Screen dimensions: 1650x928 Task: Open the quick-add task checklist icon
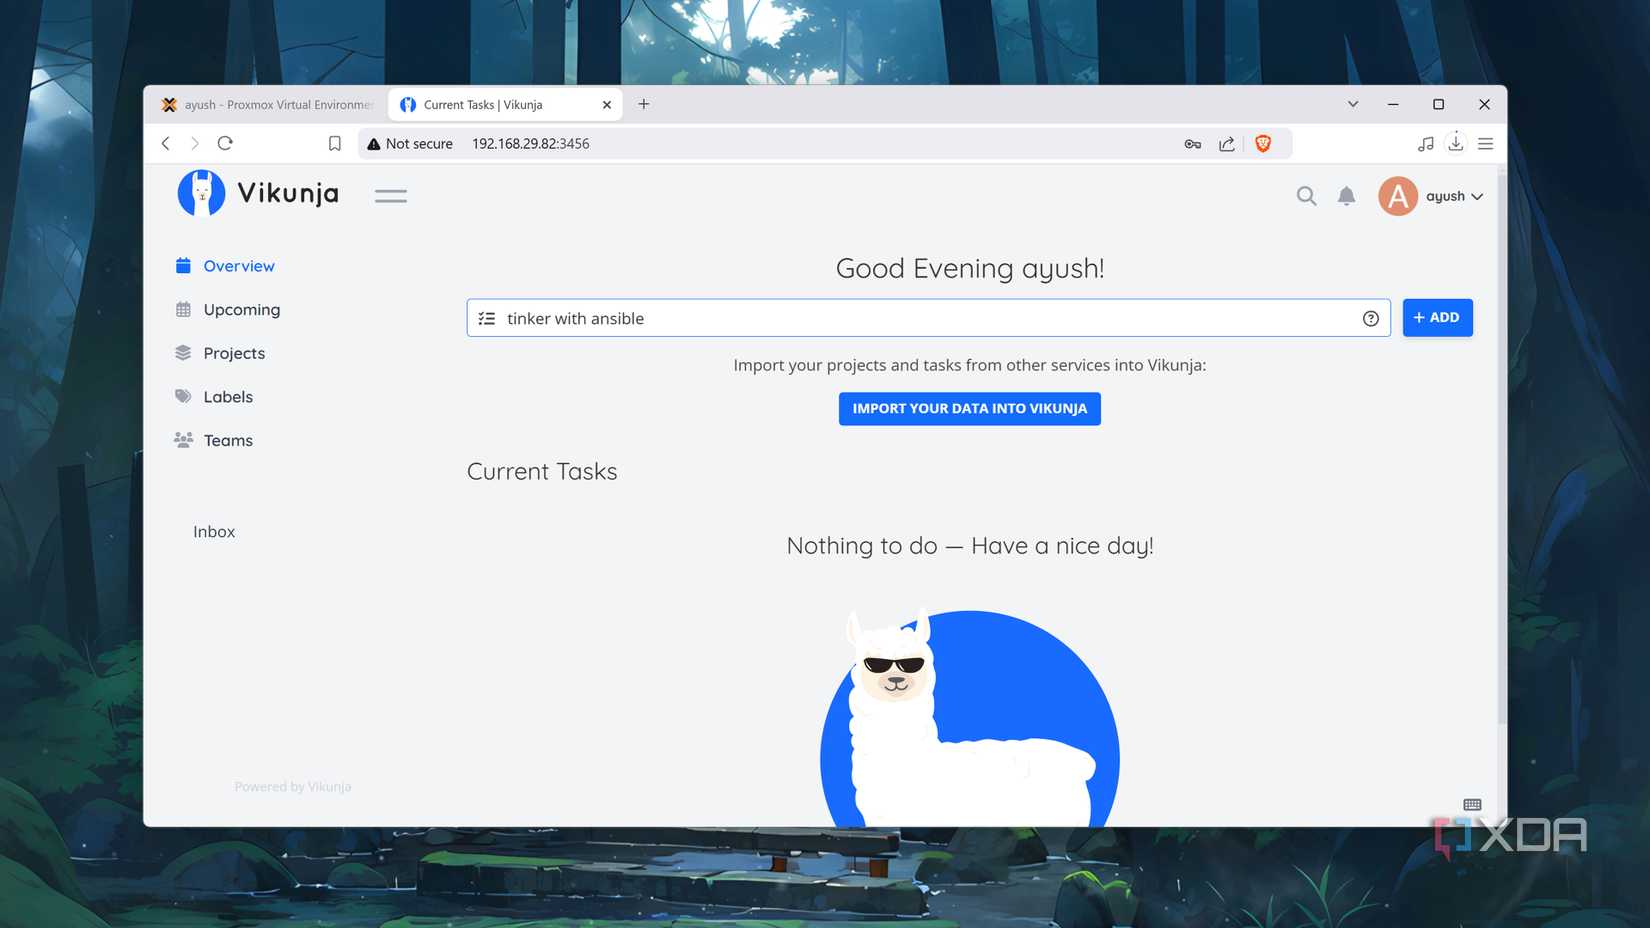(x=487, y=317)
